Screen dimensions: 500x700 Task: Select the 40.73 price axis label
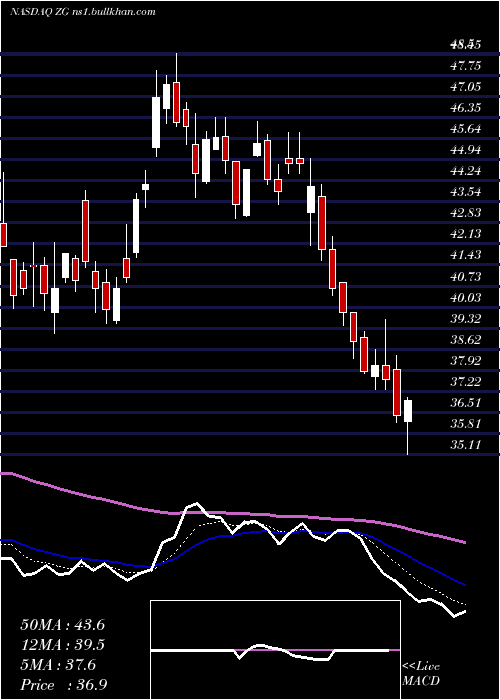(x=465, y=276)
